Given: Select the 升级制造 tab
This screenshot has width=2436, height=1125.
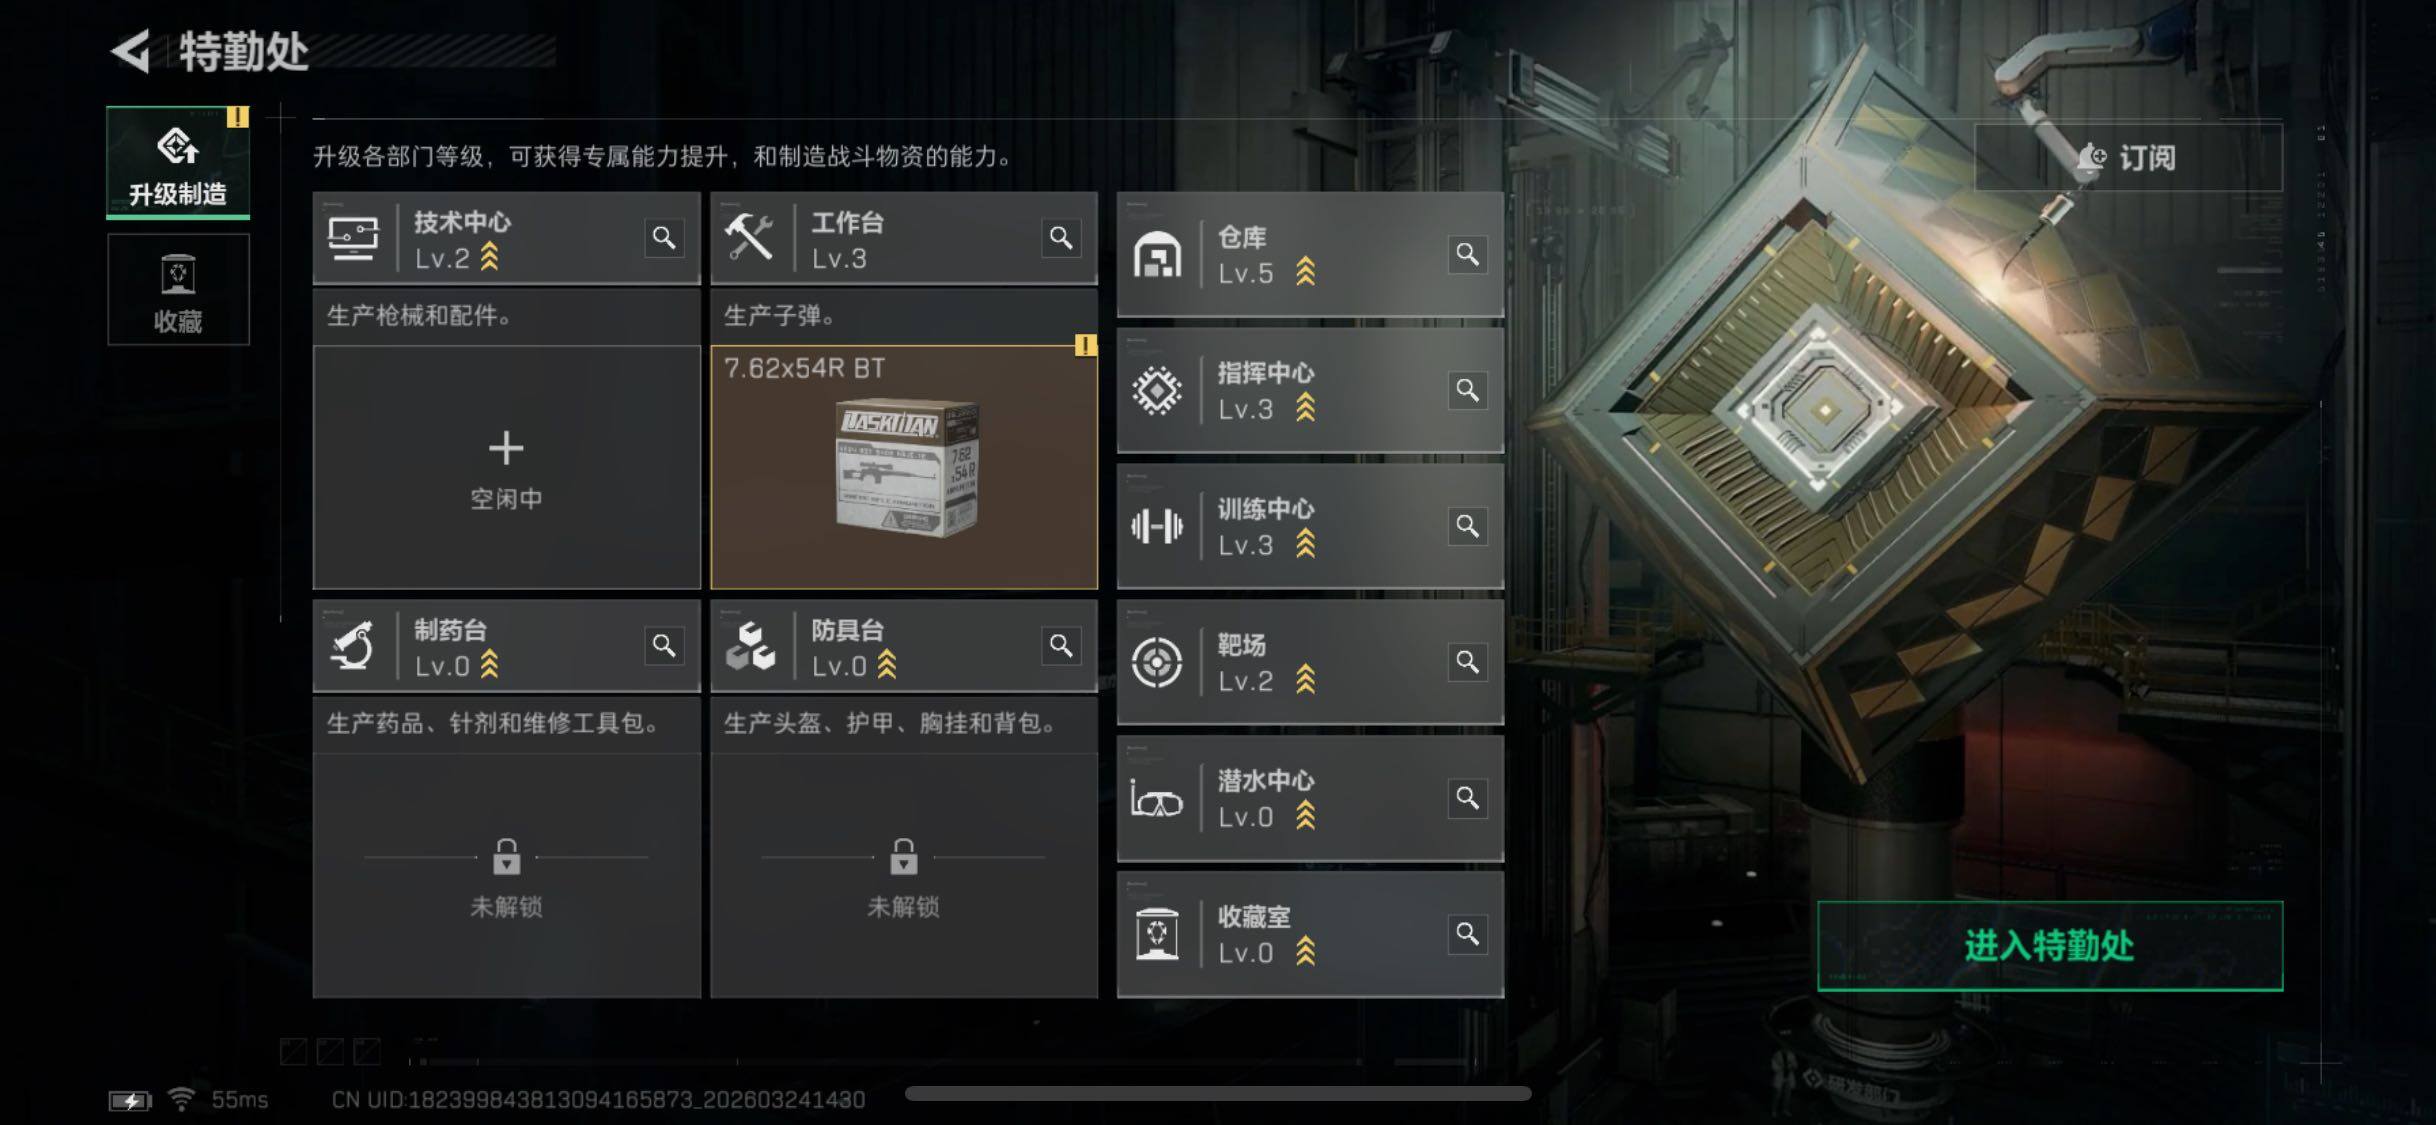Looking at the screenshot, I should [x=178, y=162].
